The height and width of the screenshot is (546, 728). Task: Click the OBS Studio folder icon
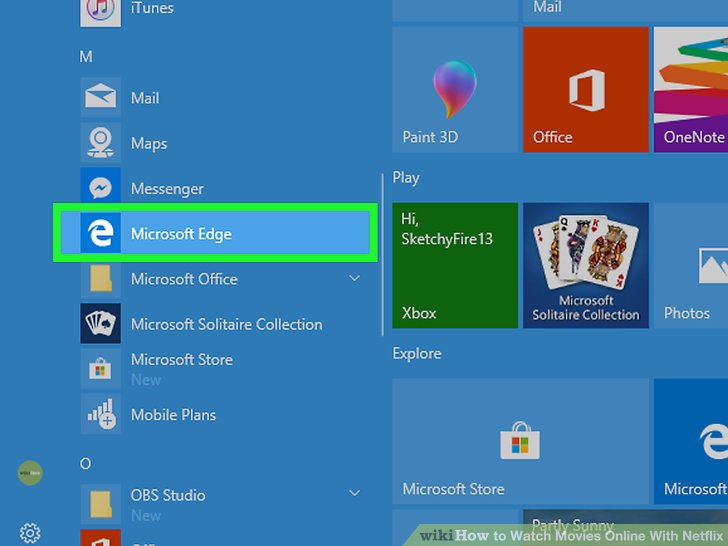click(100, 504)
